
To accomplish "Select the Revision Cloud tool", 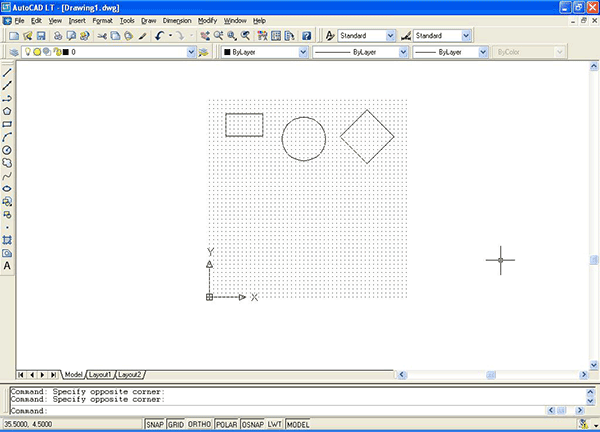I will coord(7,163).
